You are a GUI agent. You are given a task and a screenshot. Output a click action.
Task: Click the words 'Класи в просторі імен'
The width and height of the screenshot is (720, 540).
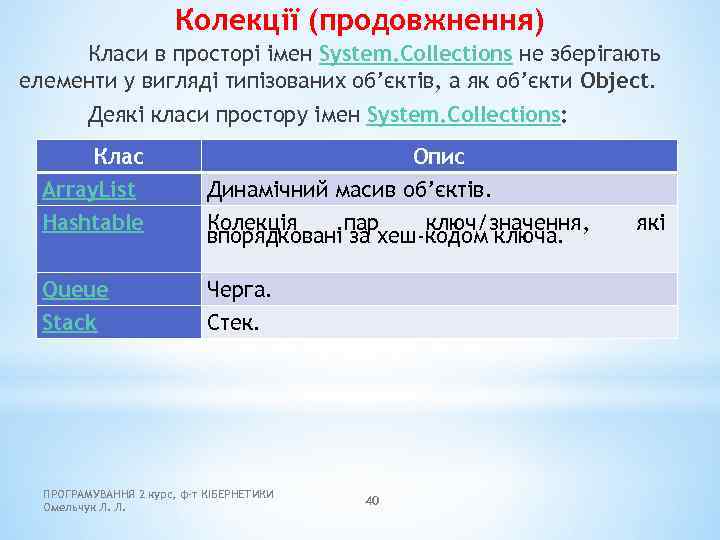[x=200, y=54]
